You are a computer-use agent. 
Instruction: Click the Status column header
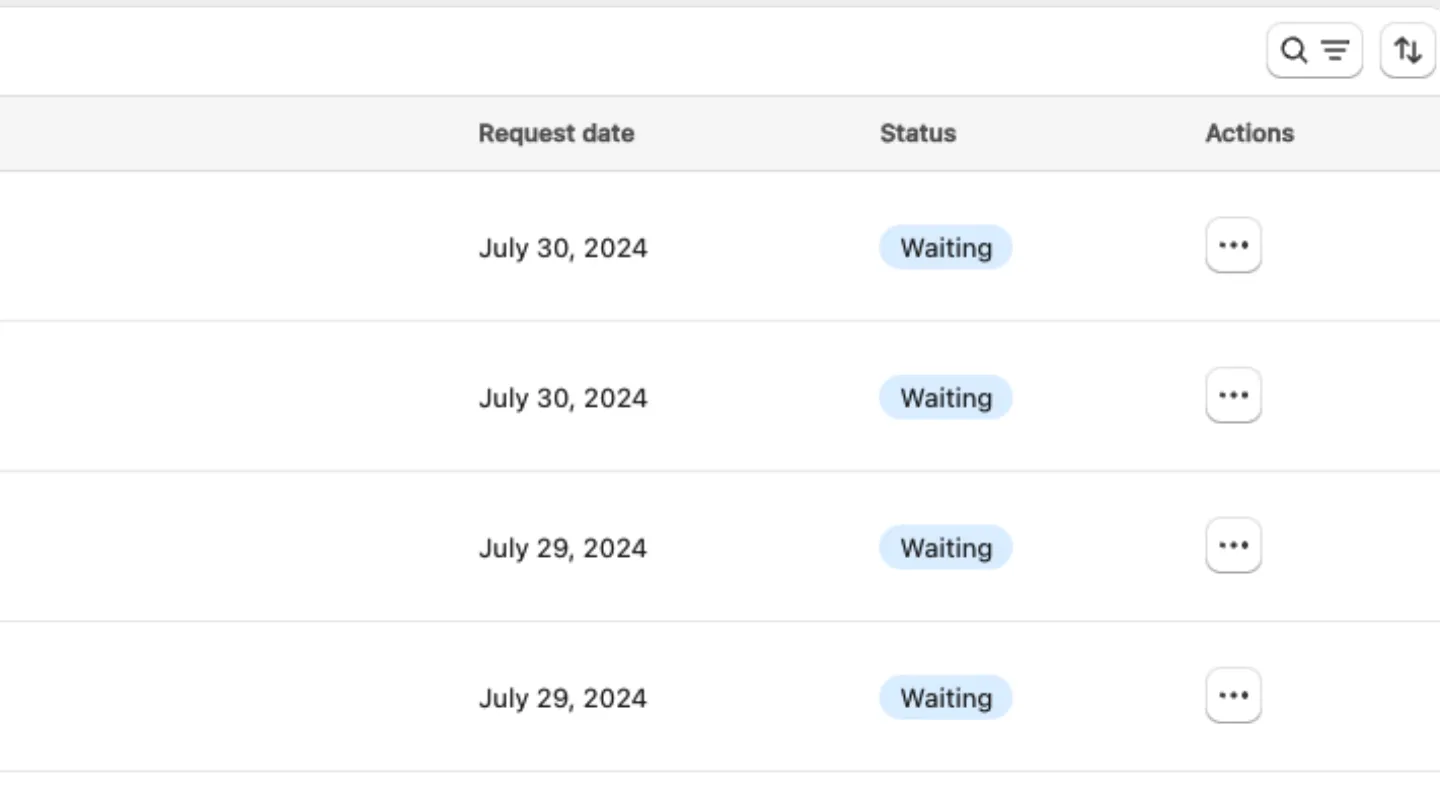pyautogui.click(x=918, y=133)
